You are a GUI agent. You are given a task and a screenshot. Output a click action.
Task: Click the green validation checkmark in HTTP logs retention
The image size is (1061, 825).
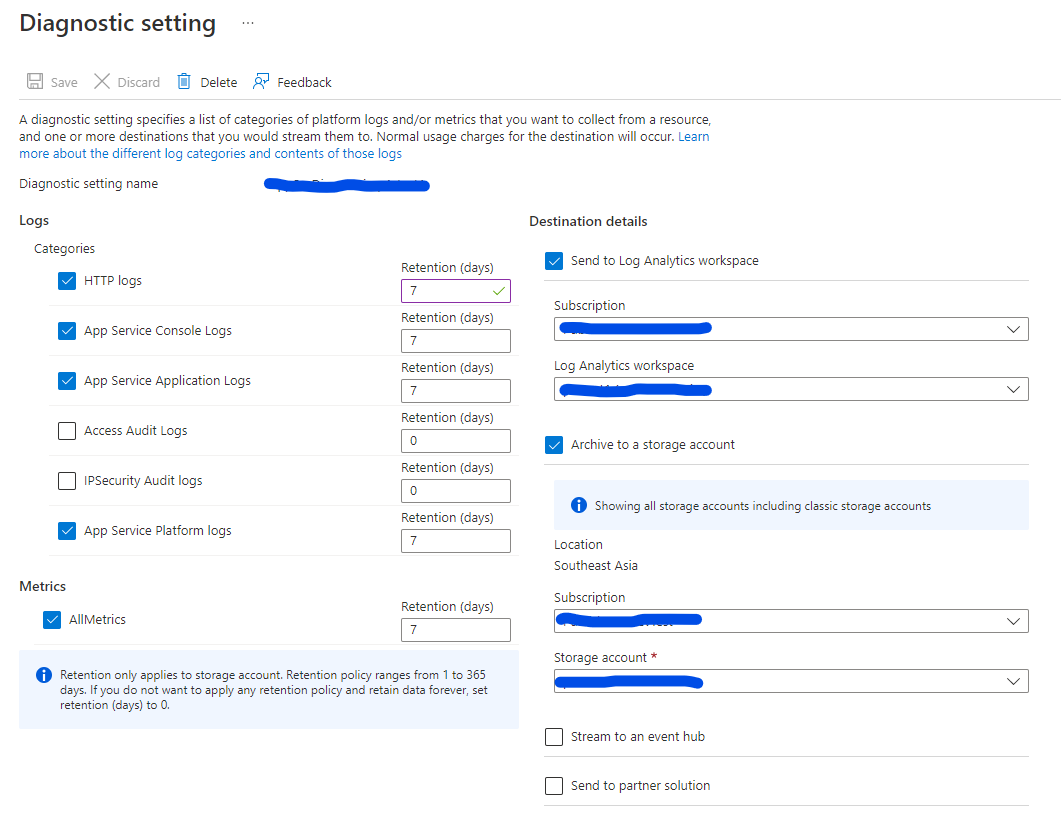(497, 290)
